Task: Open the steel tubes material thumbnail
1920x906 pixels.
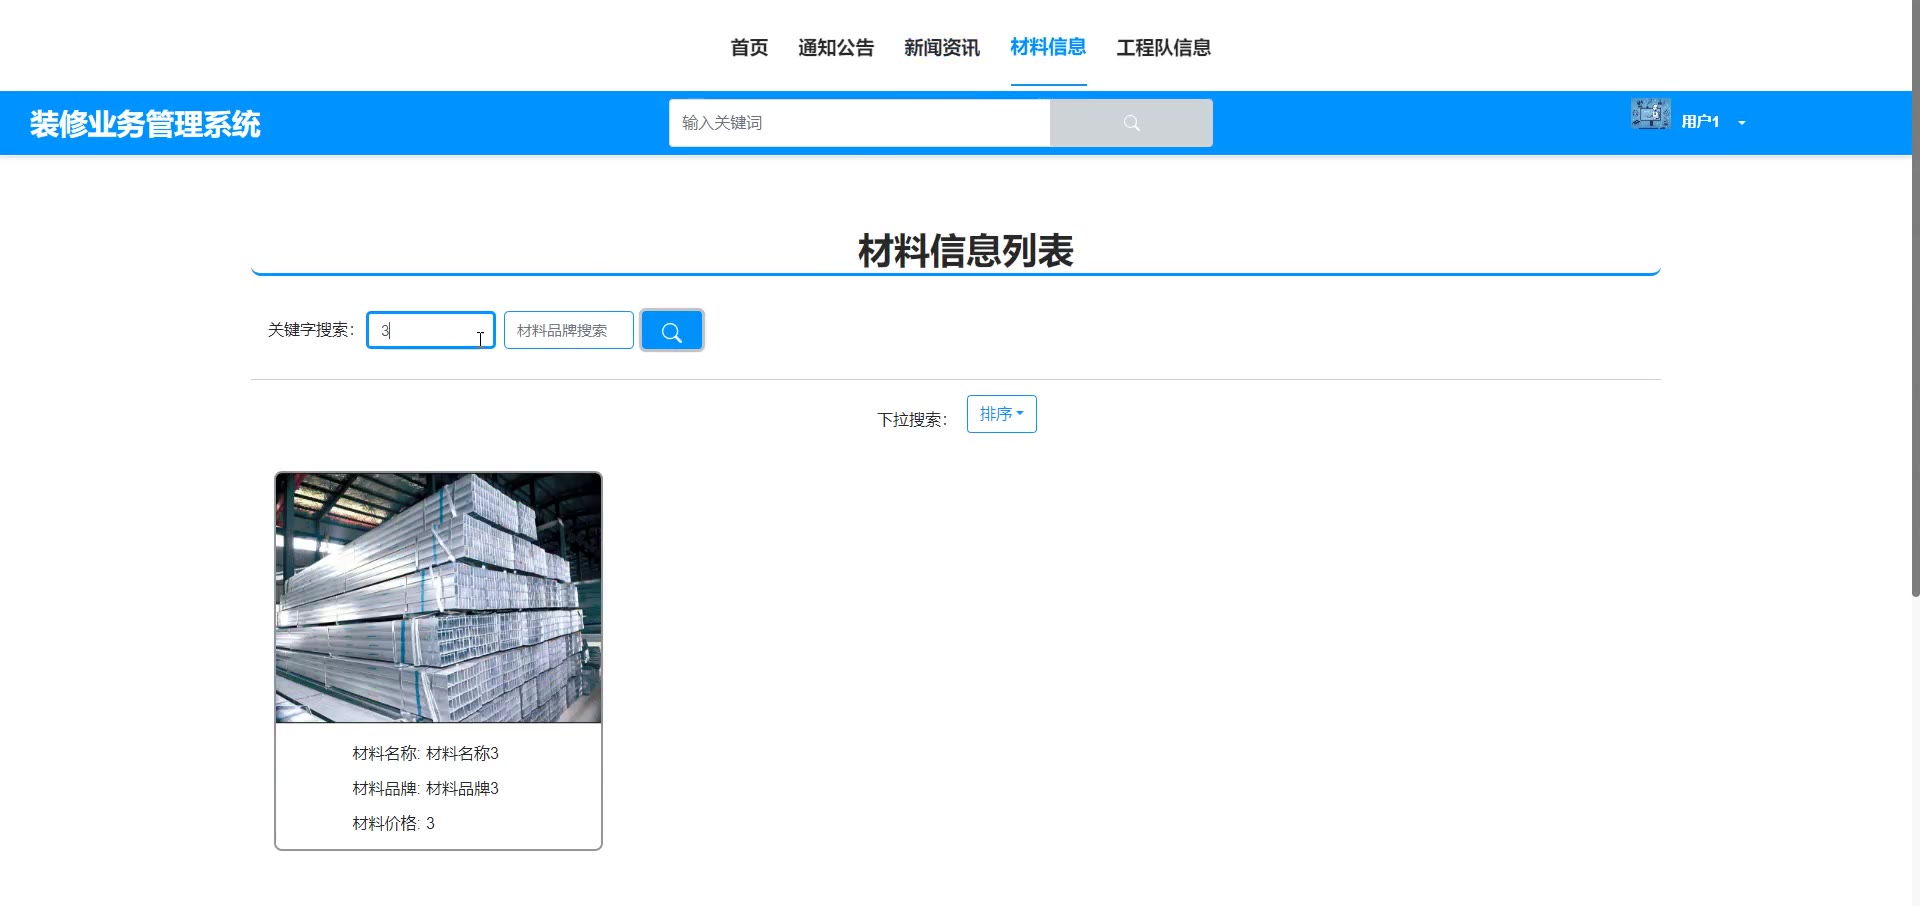Action: click(439, 598)
